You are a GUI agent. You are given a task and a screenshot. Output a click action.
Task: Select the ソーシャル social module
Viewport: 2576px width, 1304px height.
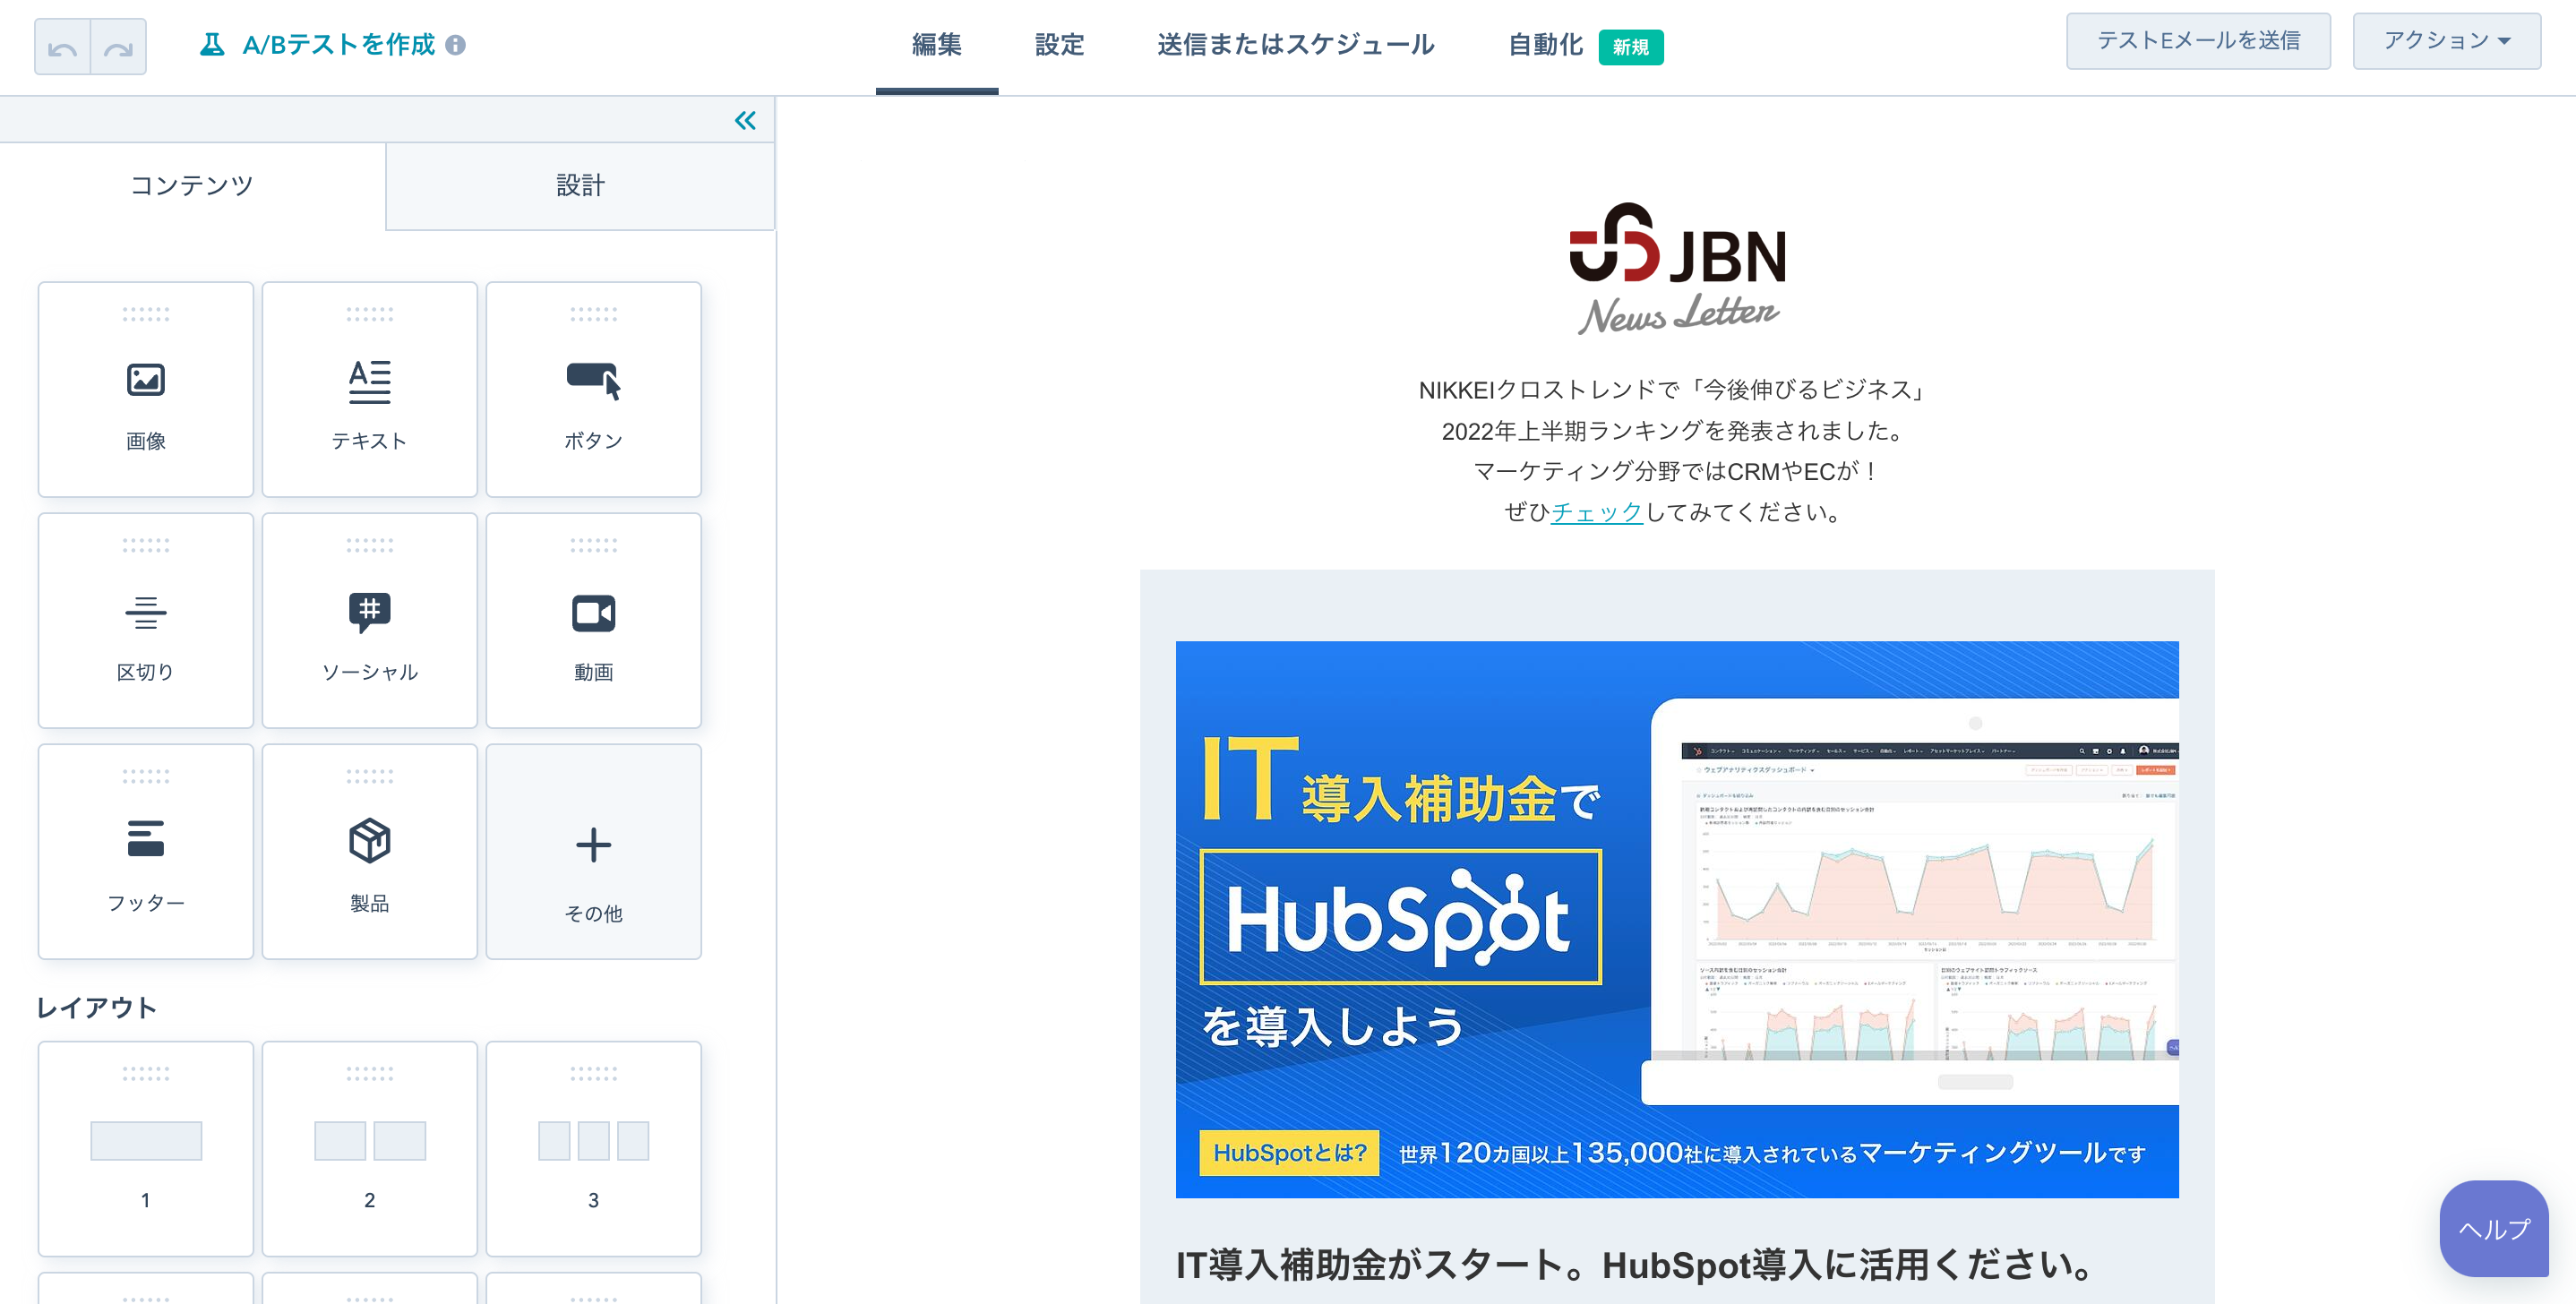click(x=370, y=620)
